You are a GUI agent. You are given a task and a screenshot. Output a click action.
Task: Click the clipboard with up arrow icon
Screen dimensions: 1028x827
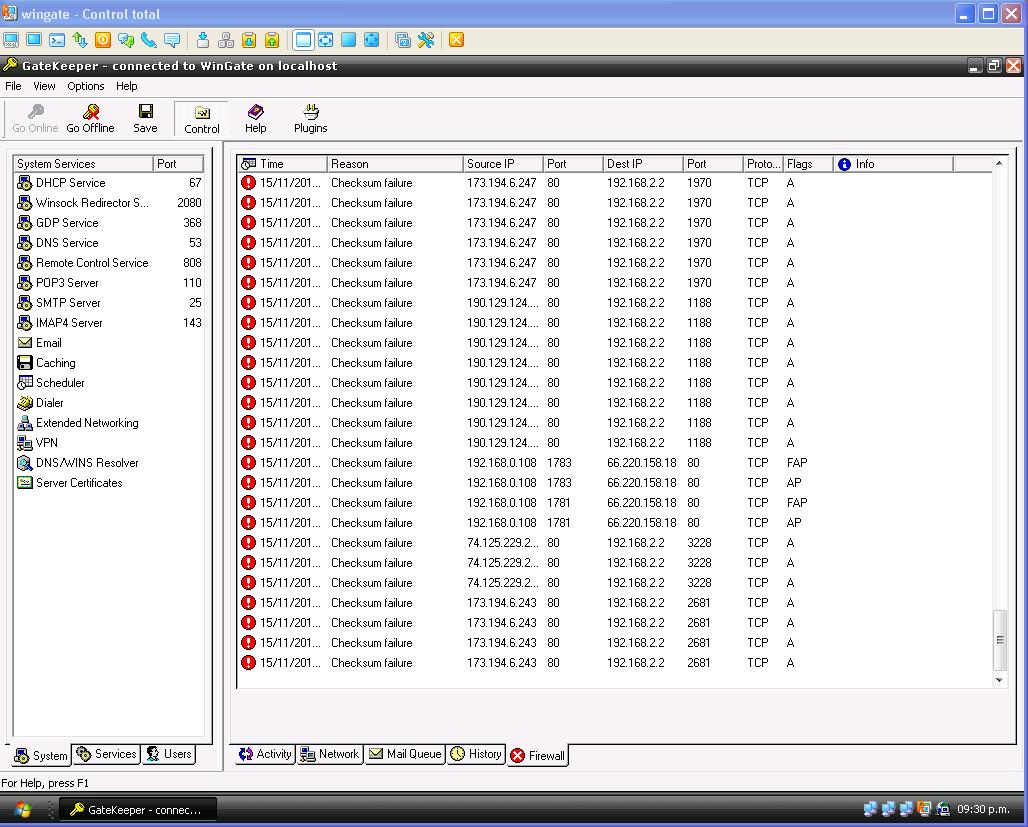272,40
